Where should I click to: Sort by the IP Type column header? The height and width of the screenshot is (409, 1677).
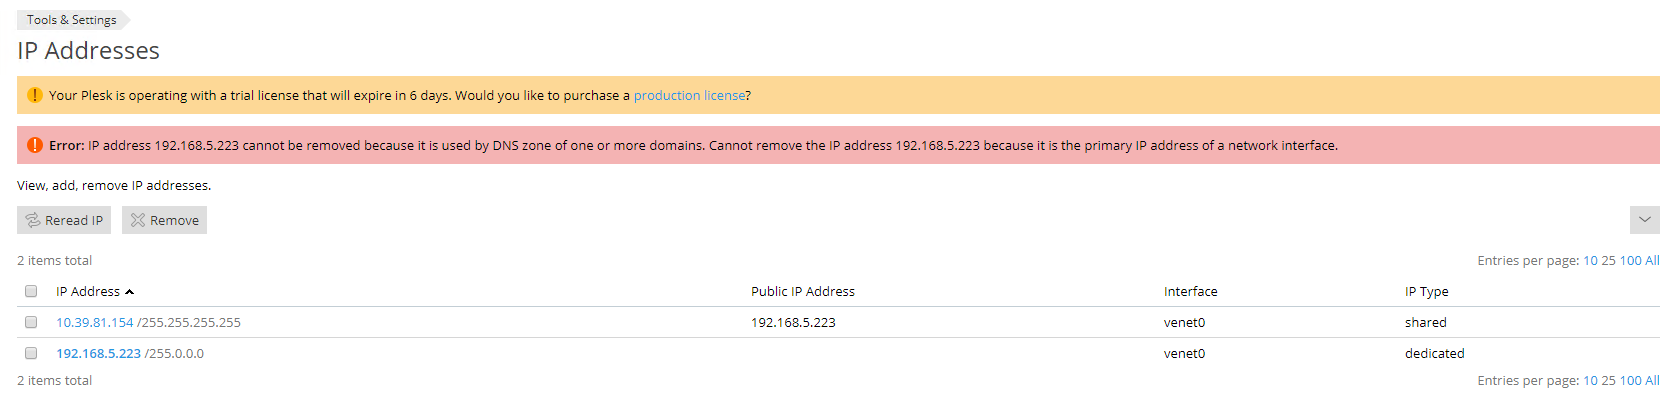point(1426,292)
